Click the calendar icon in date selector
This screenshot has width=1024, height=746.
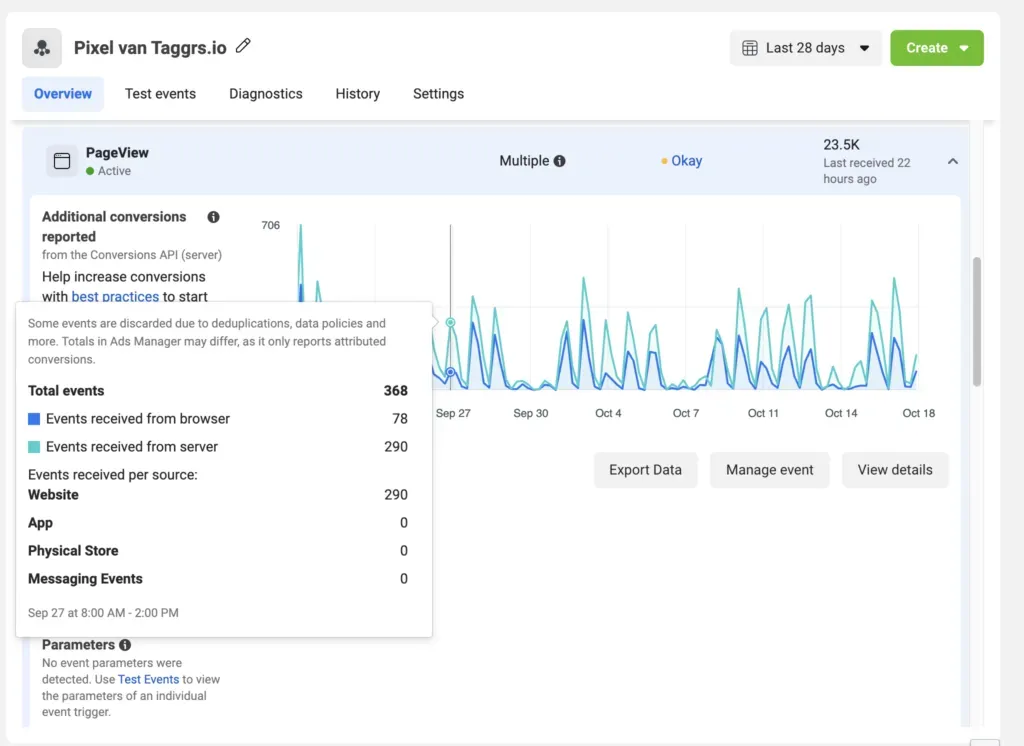750,48
